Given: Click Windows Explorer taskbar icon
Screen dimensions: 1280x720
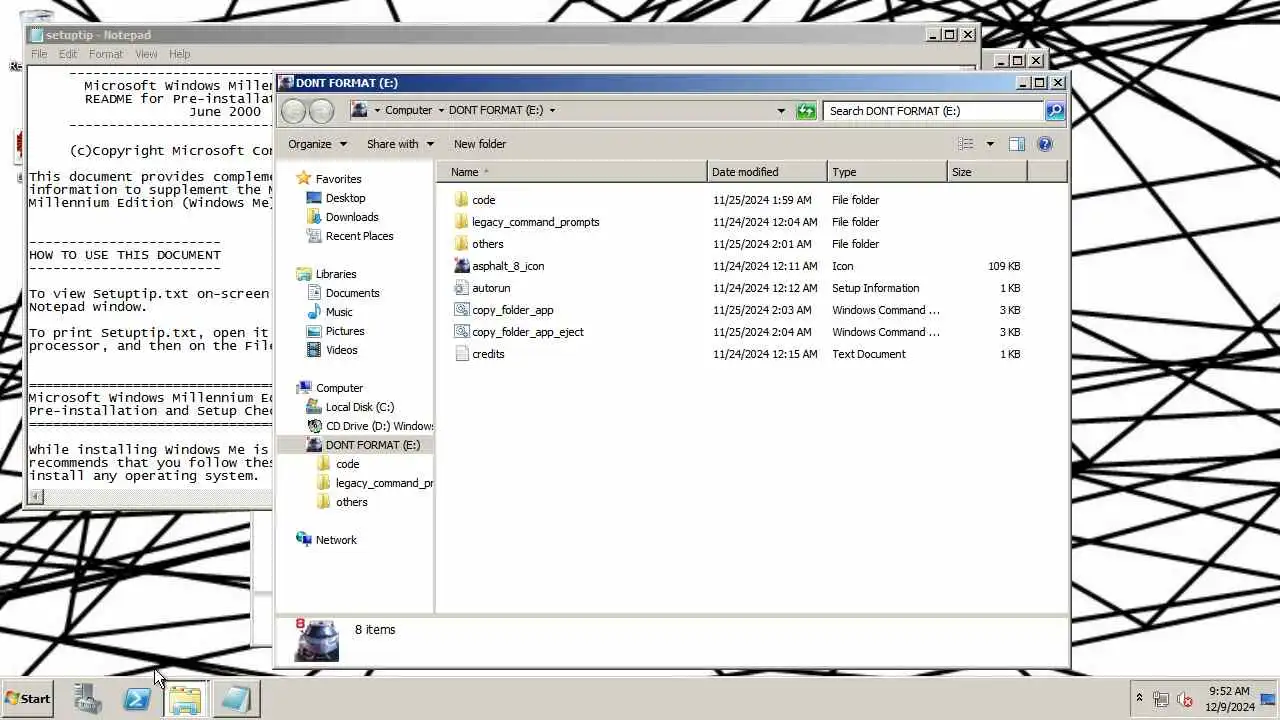Looking at the screenshot, I should coord(185,699).
